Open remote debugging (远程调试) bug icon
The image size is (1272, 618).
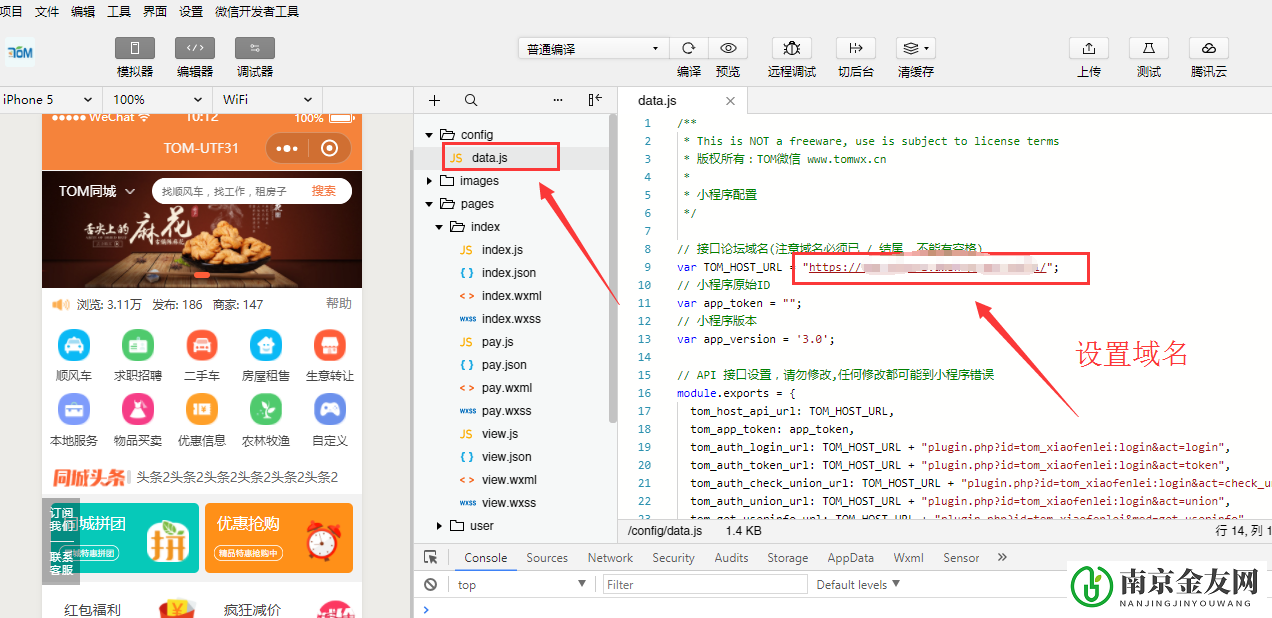792,48
